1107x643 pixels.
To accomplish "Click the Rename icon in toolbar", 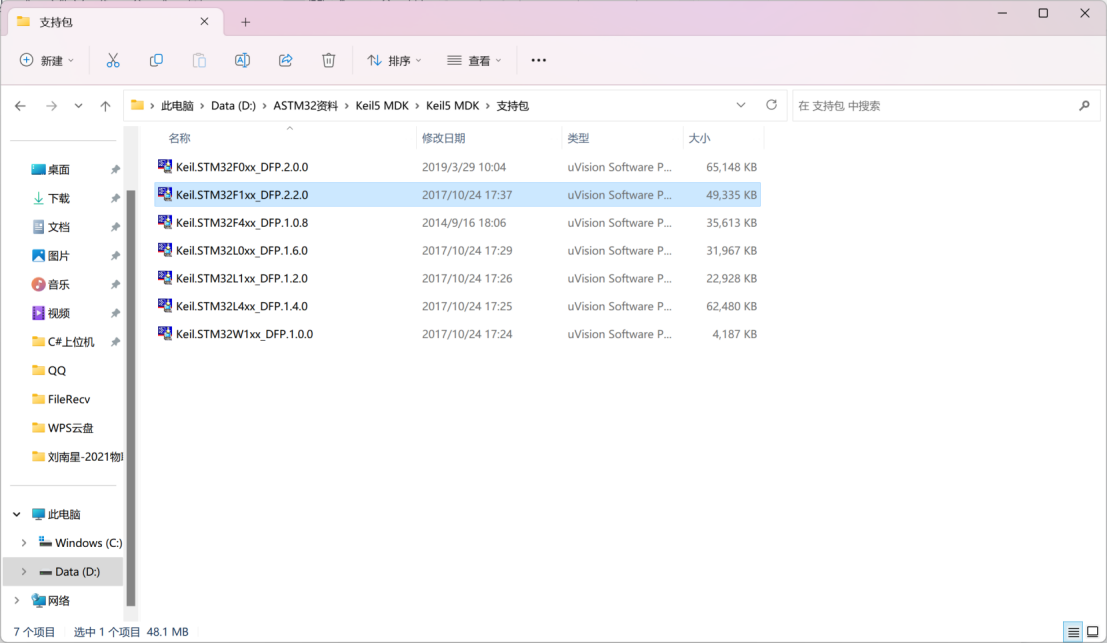I will click(x=242, y=61).
